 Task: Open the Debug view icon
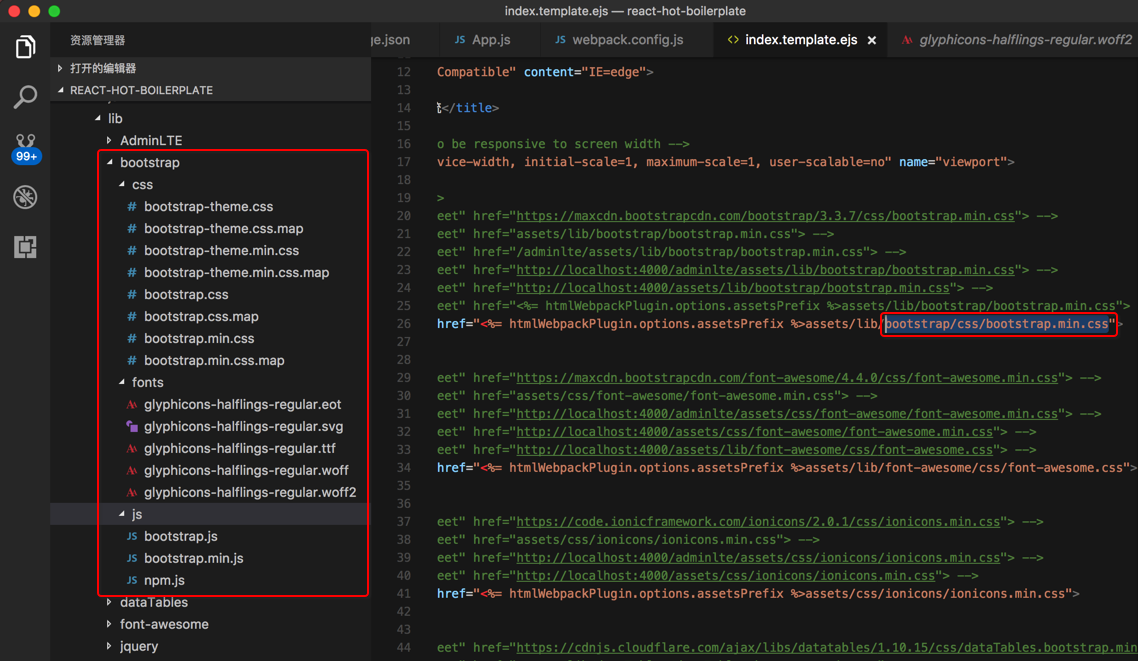tap(25, 197)
